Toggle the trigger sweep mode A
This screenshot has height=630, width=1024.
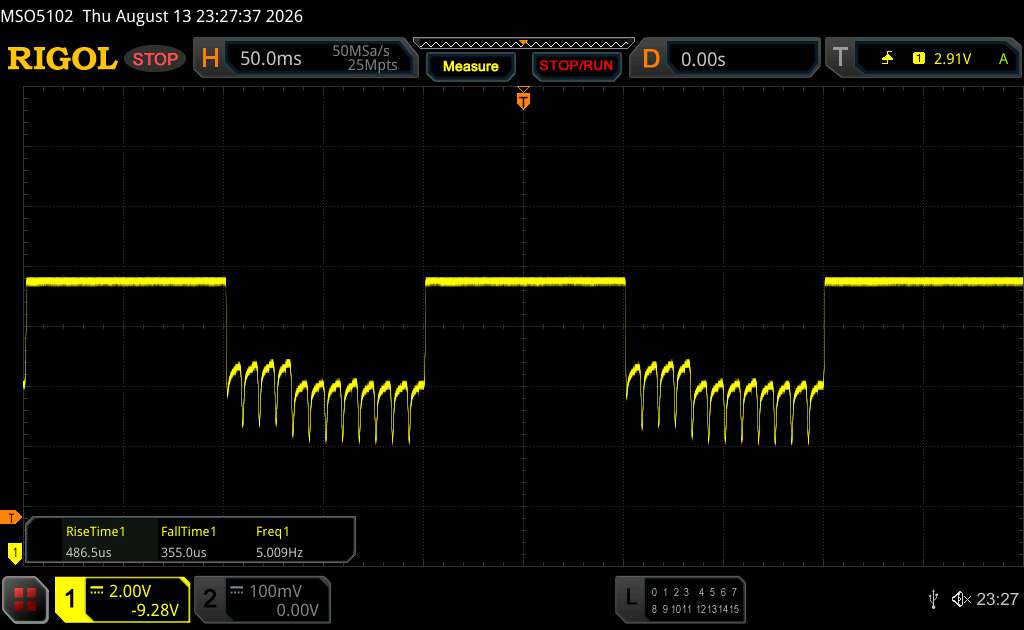[1003, 59]
